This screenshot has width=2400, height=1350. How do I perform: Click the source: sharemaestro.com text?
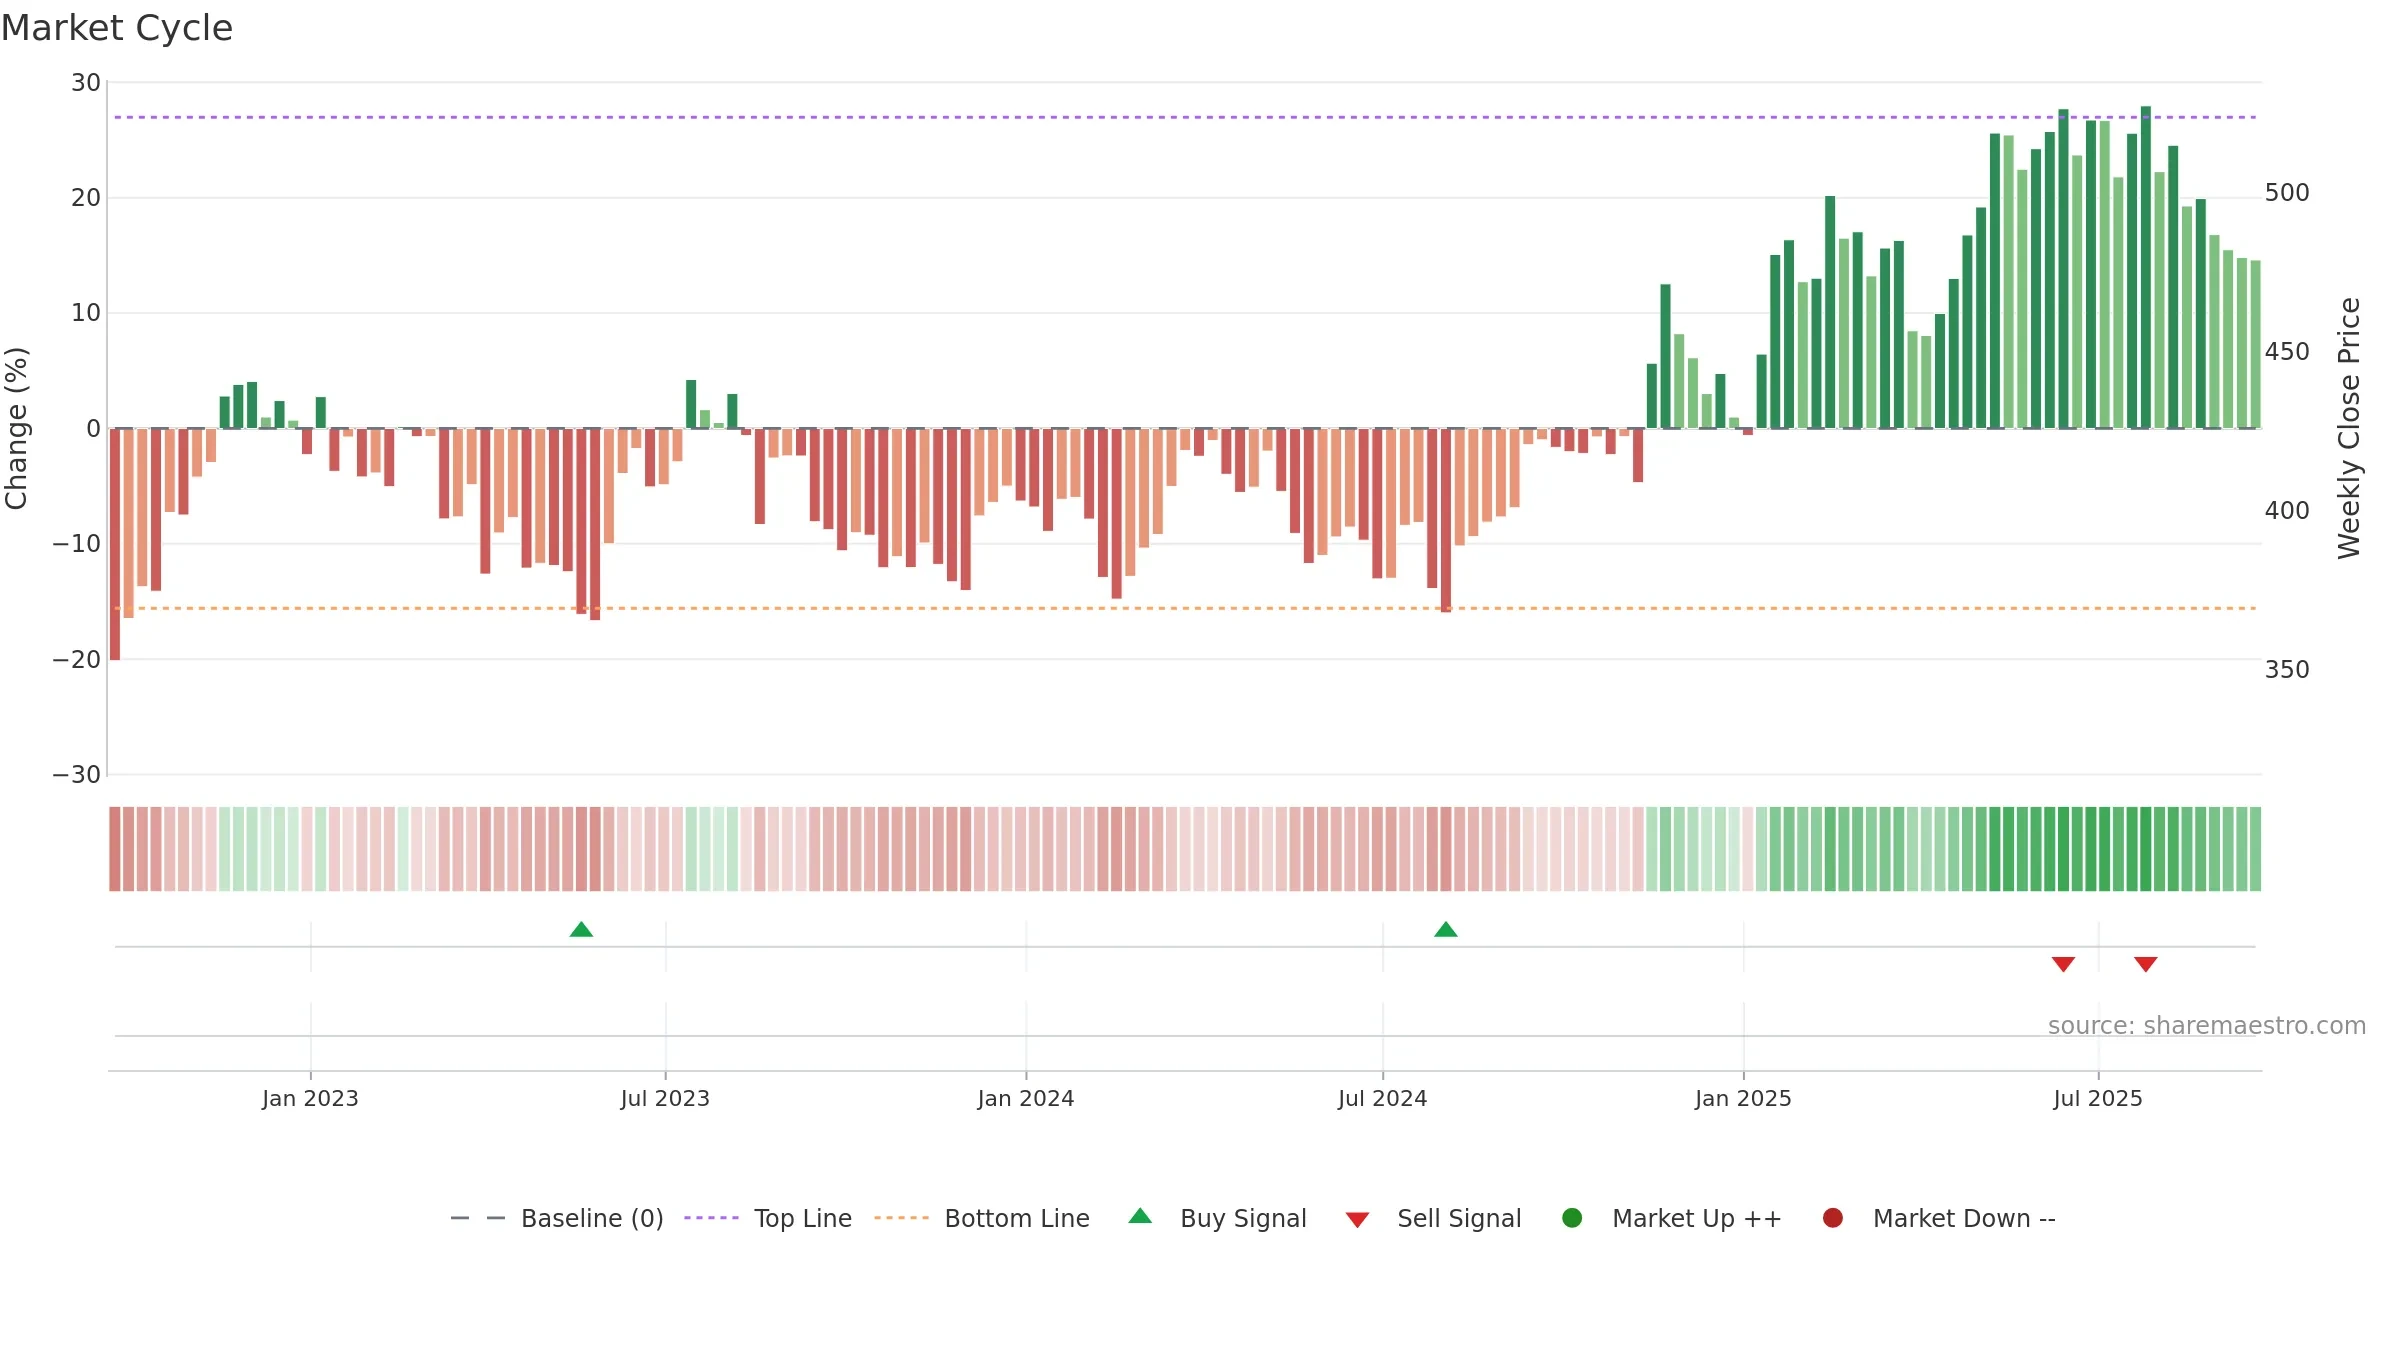point(2207,1026)
